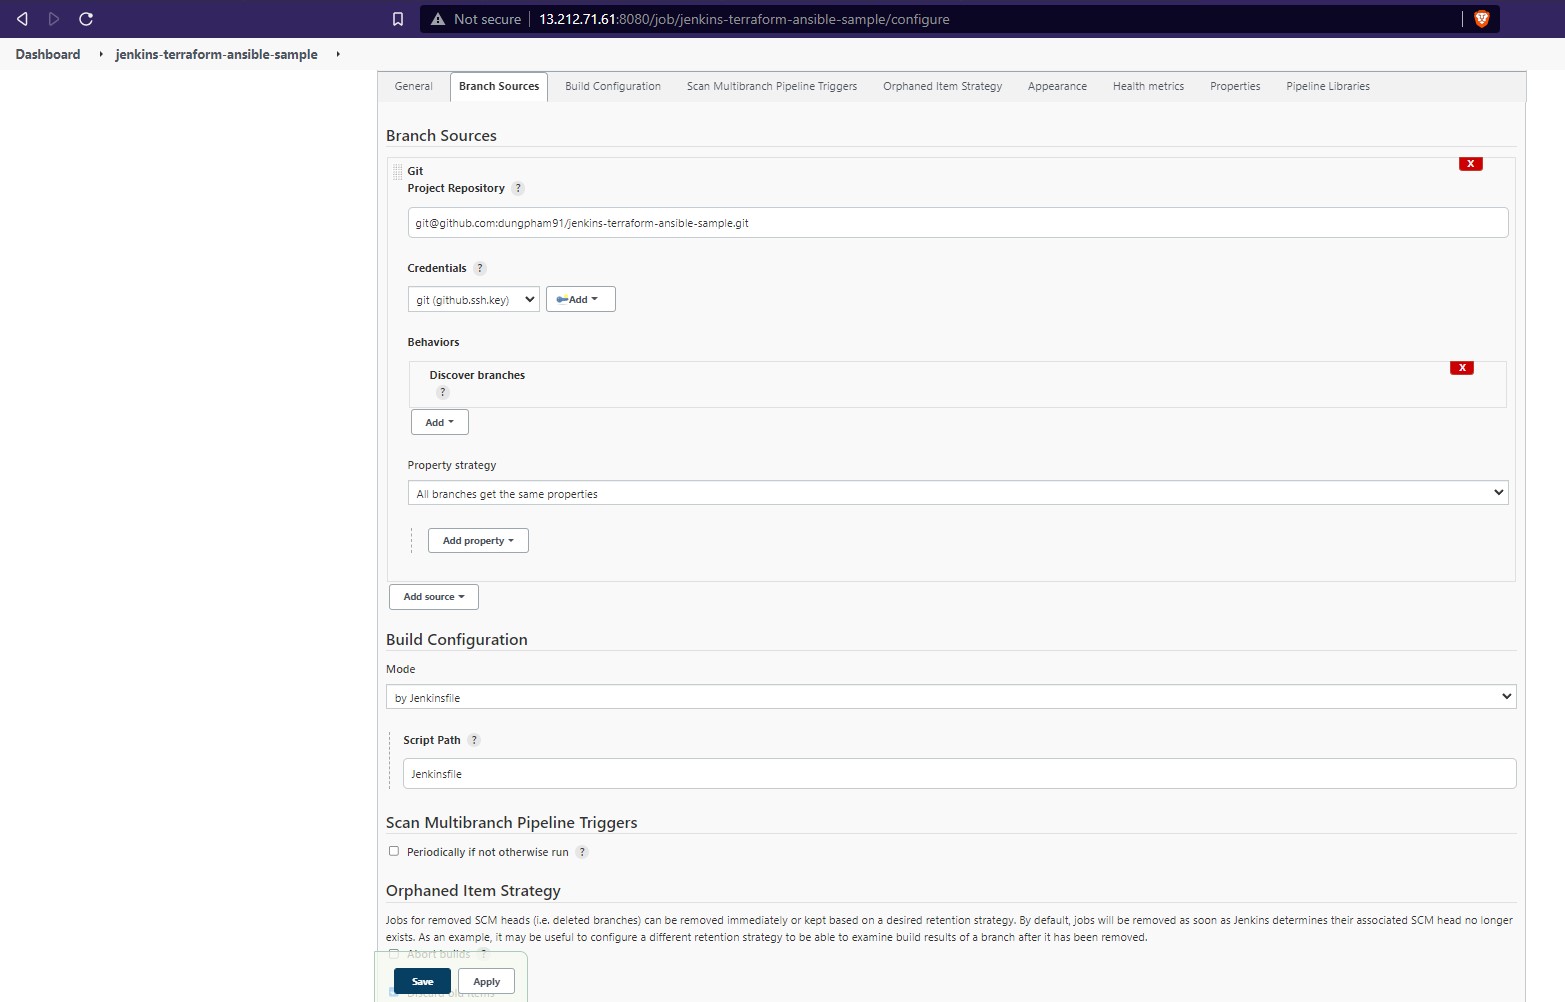Go to Dashboard breadcrumb link
1565x1002 pixels.
coord(48,54)
